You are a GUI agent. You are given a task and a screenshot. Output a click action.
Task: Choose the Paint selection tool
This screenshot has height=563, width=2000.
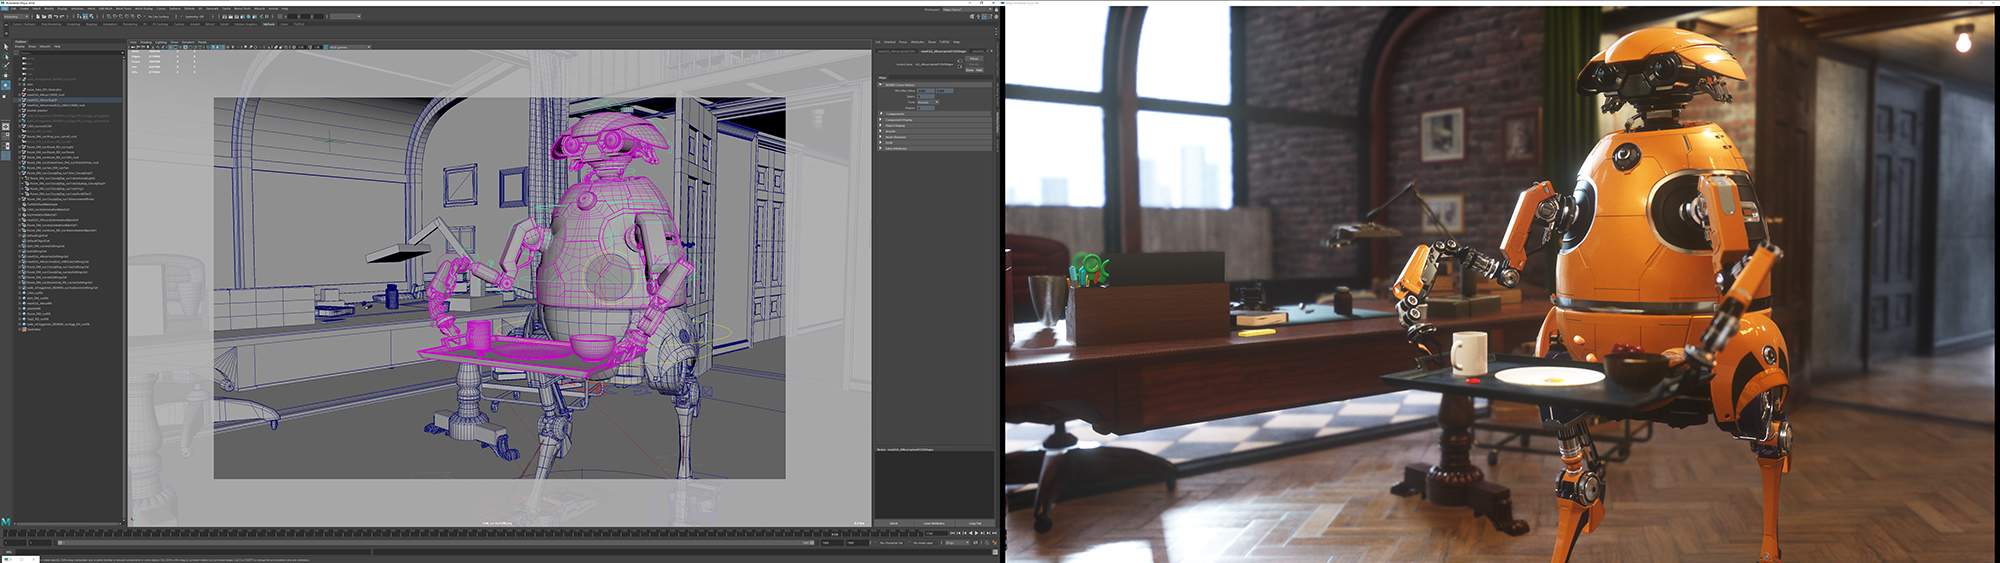coord(5,65)
